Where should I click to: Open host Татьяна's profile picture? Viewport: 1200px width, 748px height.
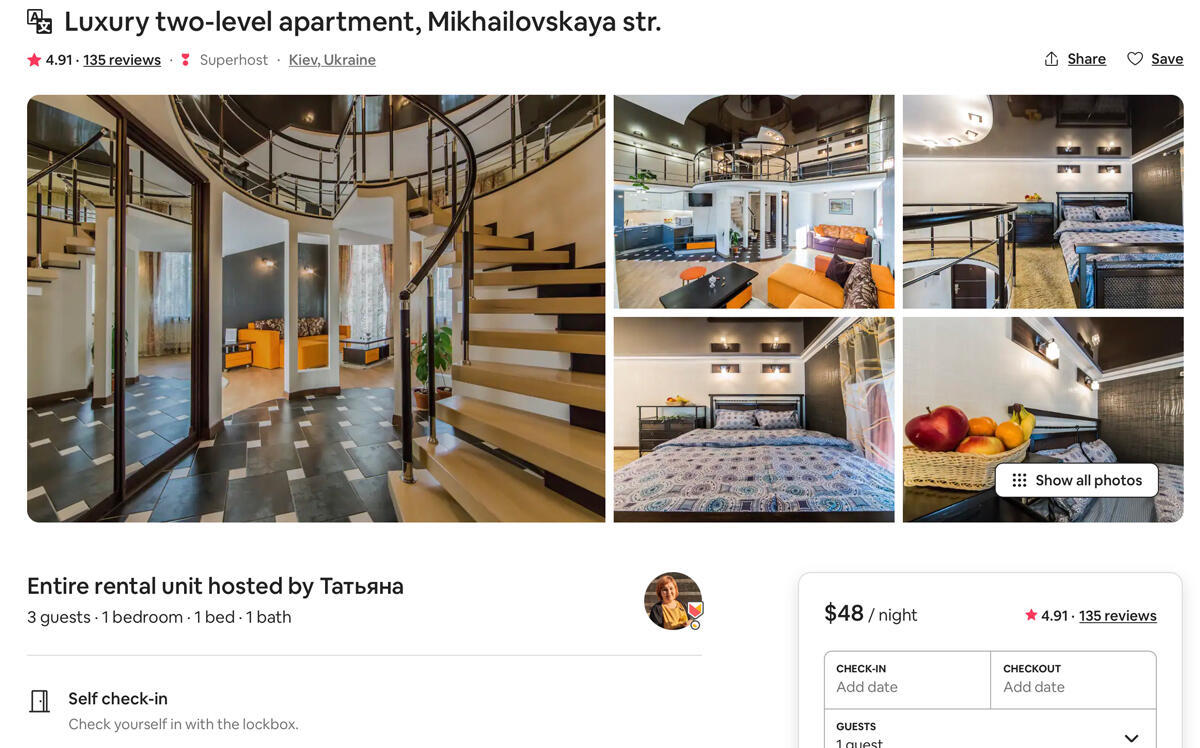click(673, 601)
